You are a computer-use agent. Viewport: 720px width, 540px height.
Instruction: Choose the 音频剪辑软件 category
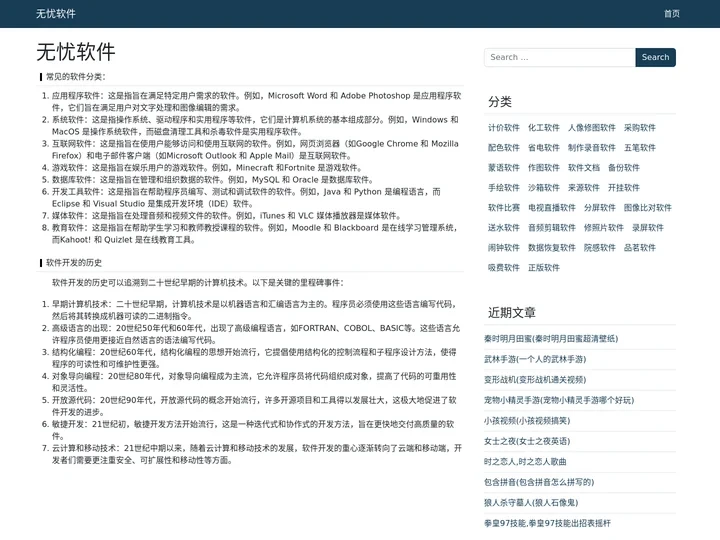pyautogui.click(x=551, y=228)
